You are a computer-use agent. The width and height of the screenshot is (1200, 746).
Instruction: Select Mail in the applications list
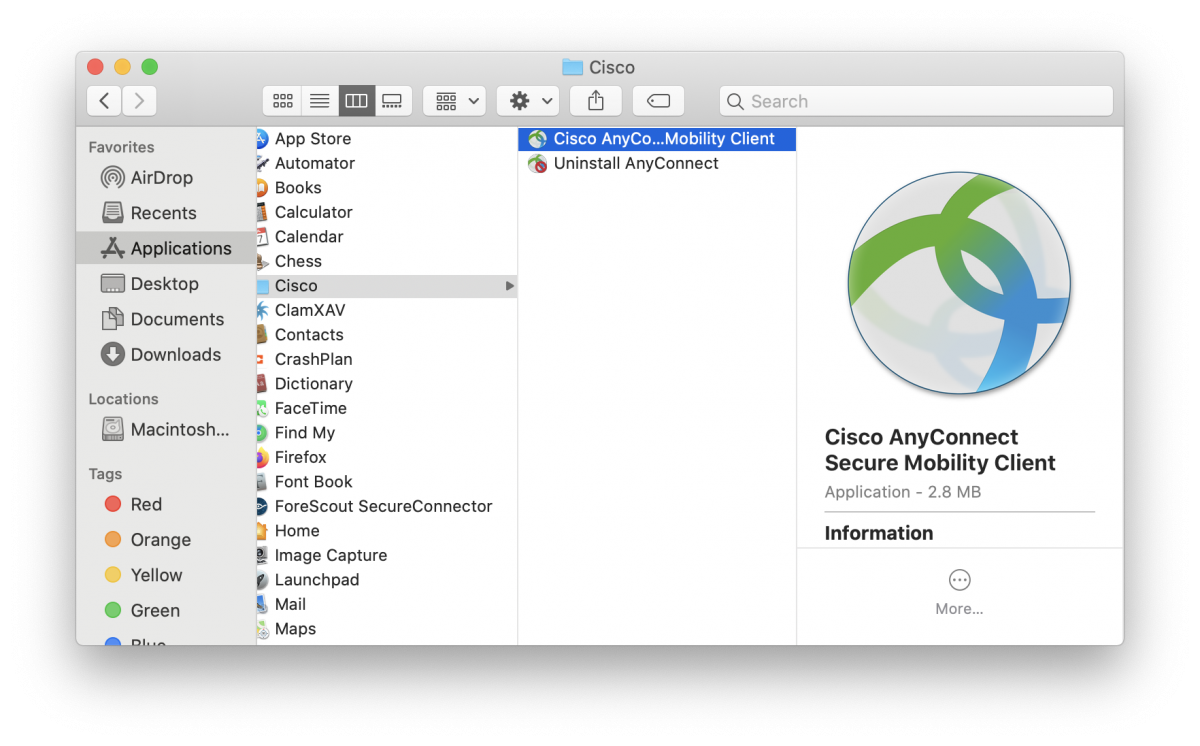(x=387, y=604)
